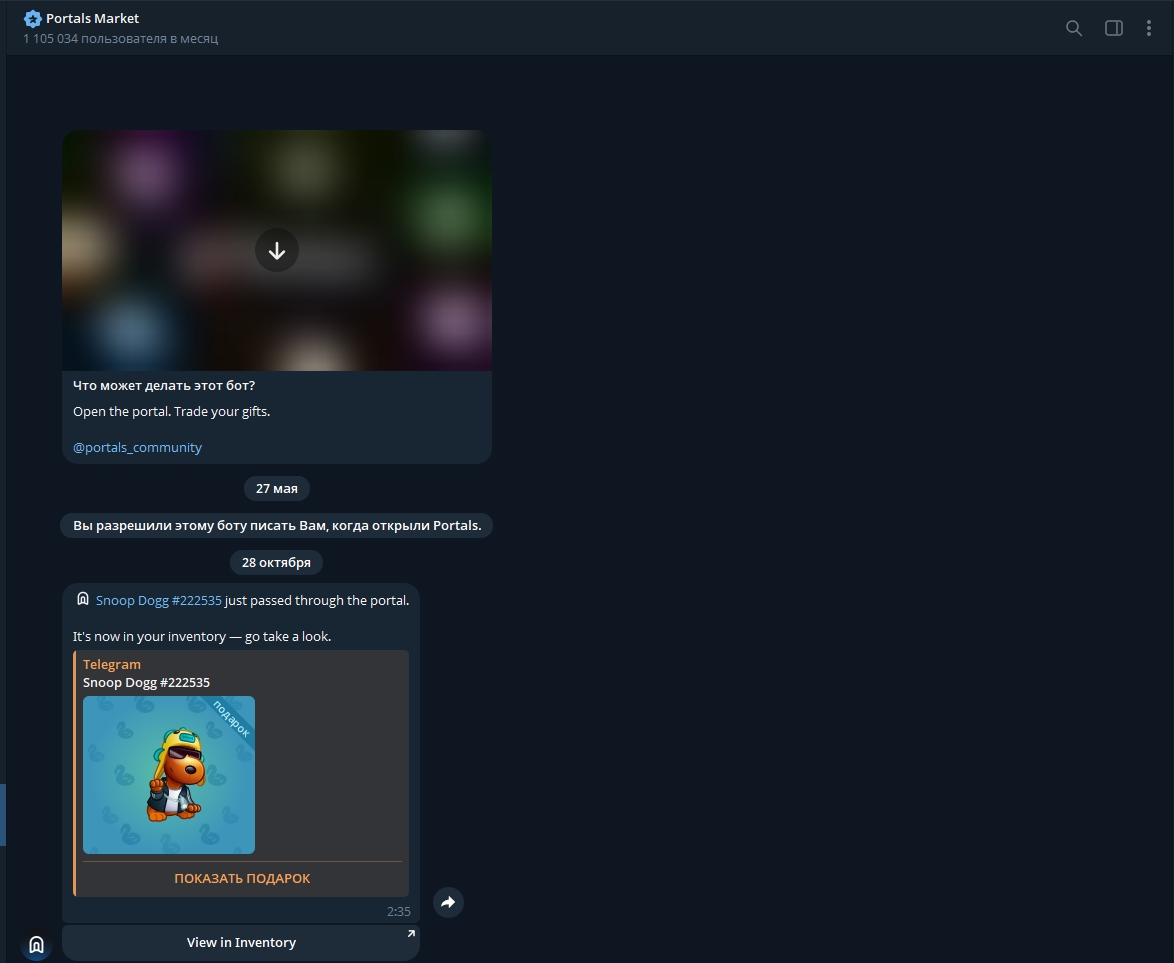Toggle the right side info panel
Viewport: 1174px width, 963px height.
[x=1113, y=28]
